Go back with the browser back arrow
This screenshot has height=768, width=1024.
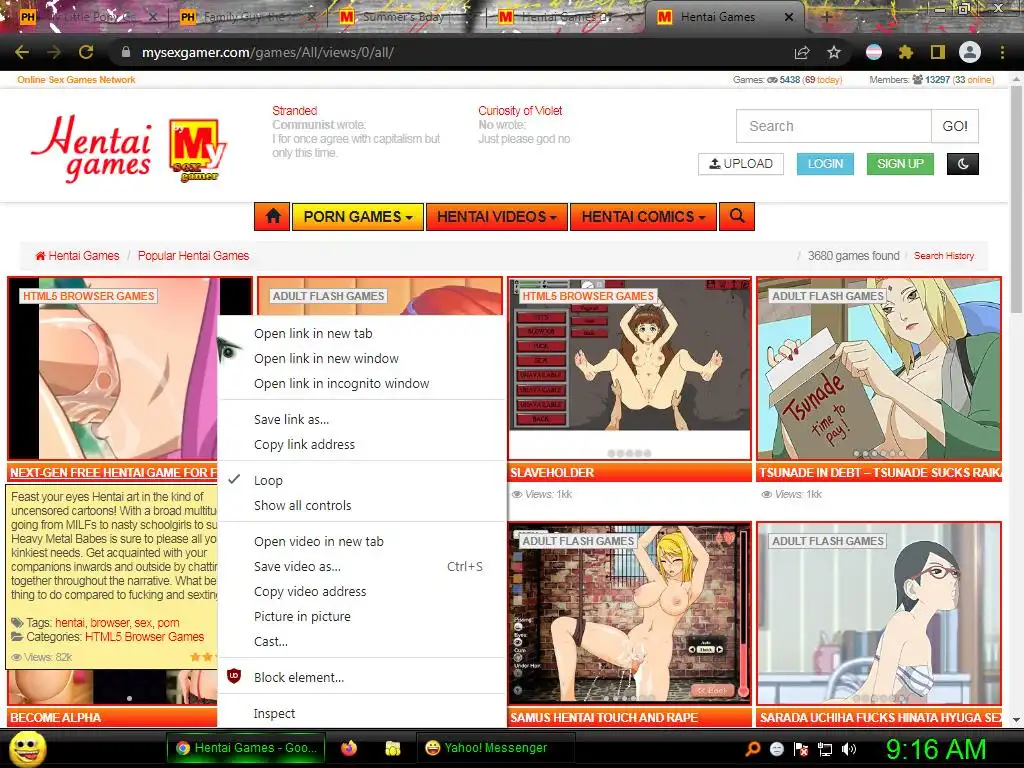(x=22, y=52)
